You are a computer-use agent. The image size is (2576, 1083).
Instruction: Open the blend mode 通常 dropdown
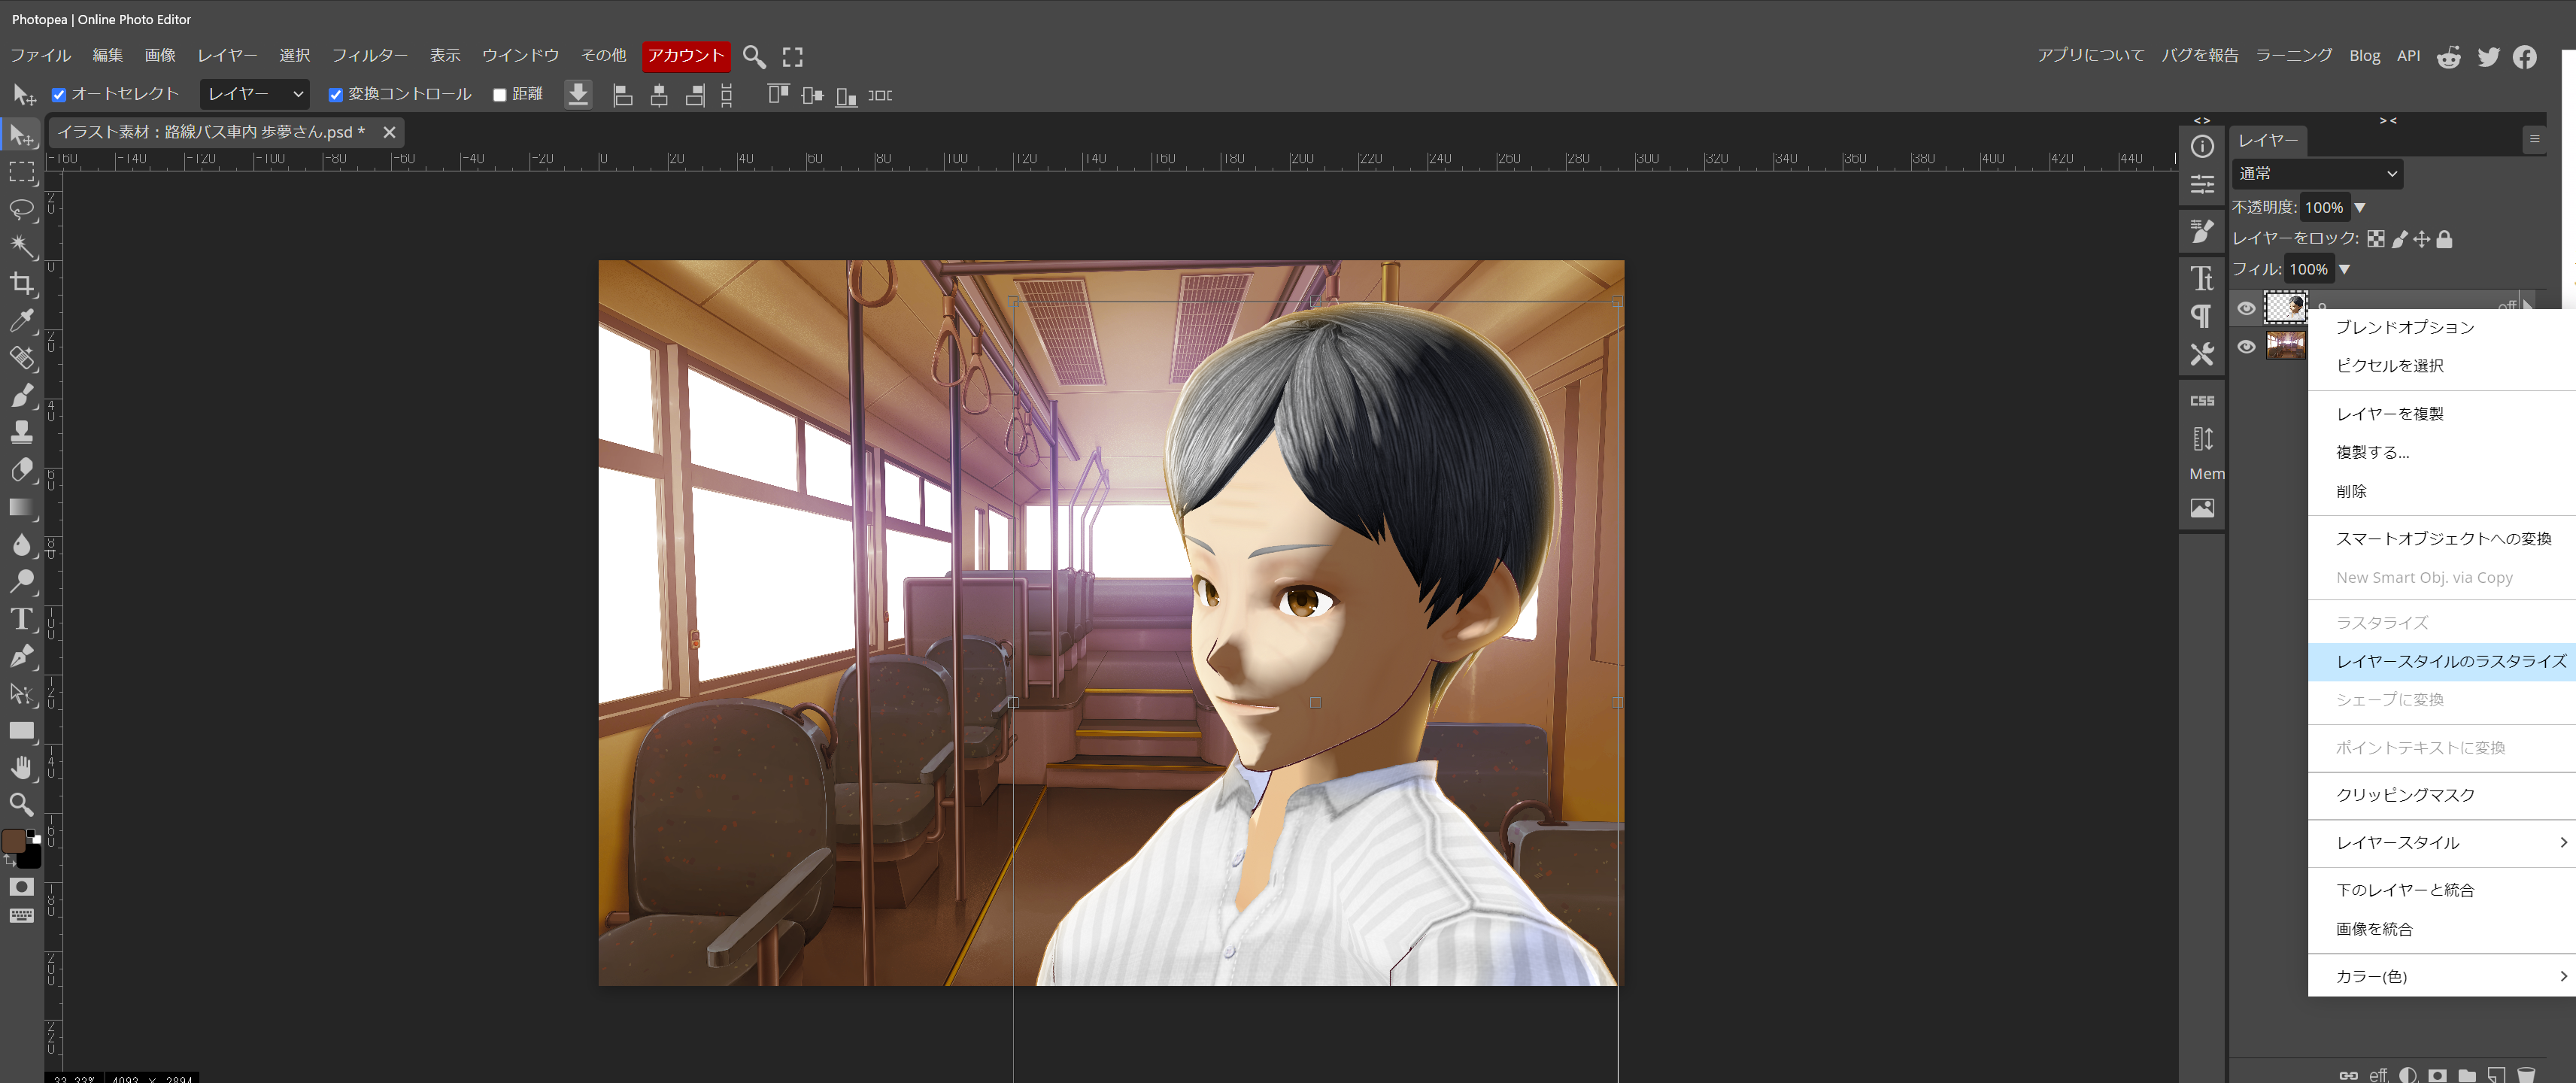click(x=2316, y=174)
